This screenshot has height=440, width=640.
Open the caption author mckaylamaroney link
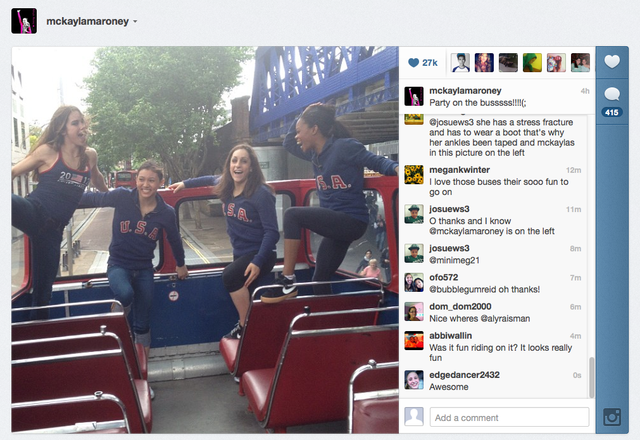point(465,91)
